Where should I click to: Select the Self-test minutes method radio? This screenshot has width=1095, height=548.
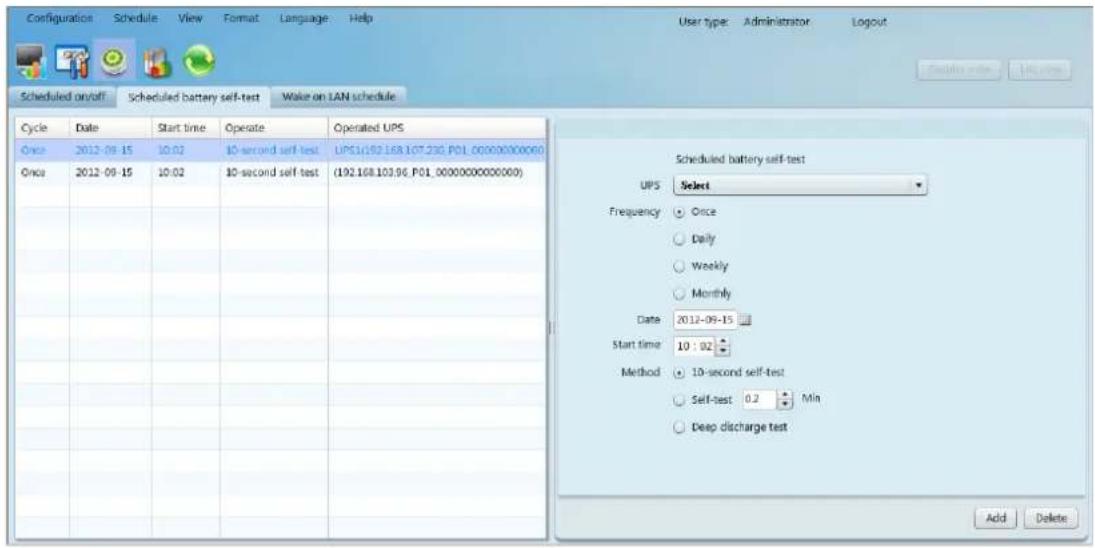click(678, 400)
